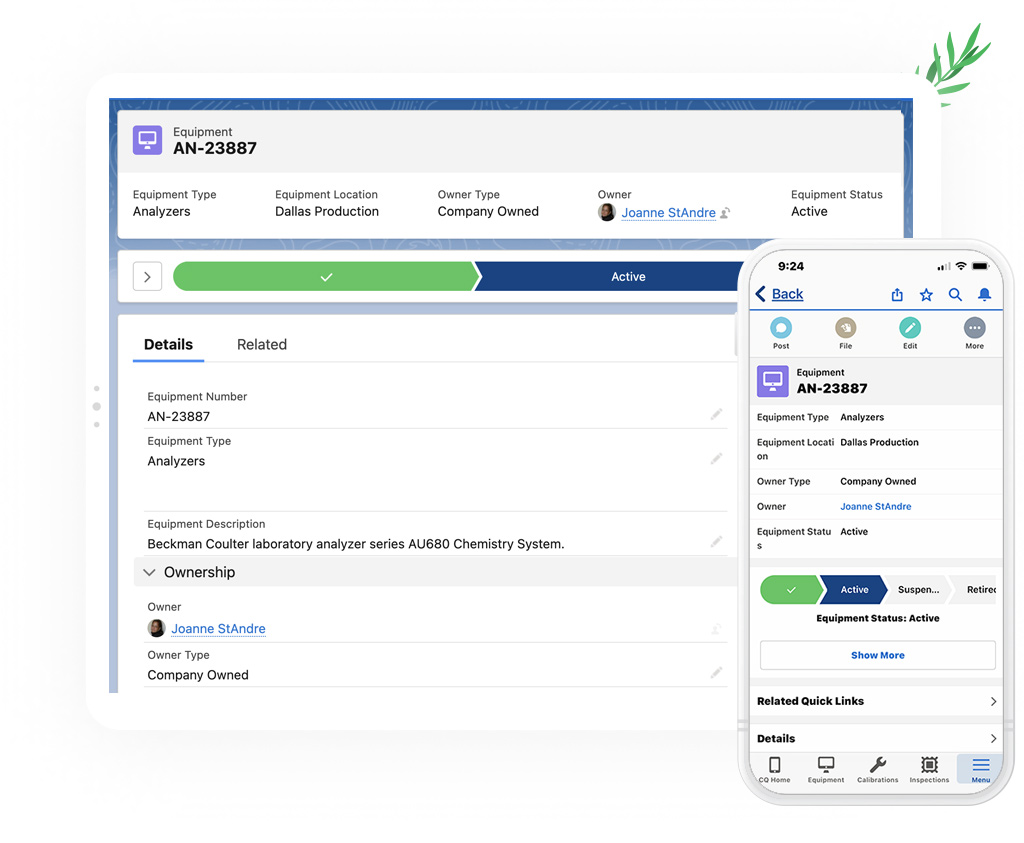The image size is (1024, 843).
Task: Tap the Edit pencil icon on mobile
Action: click(909, 328)
